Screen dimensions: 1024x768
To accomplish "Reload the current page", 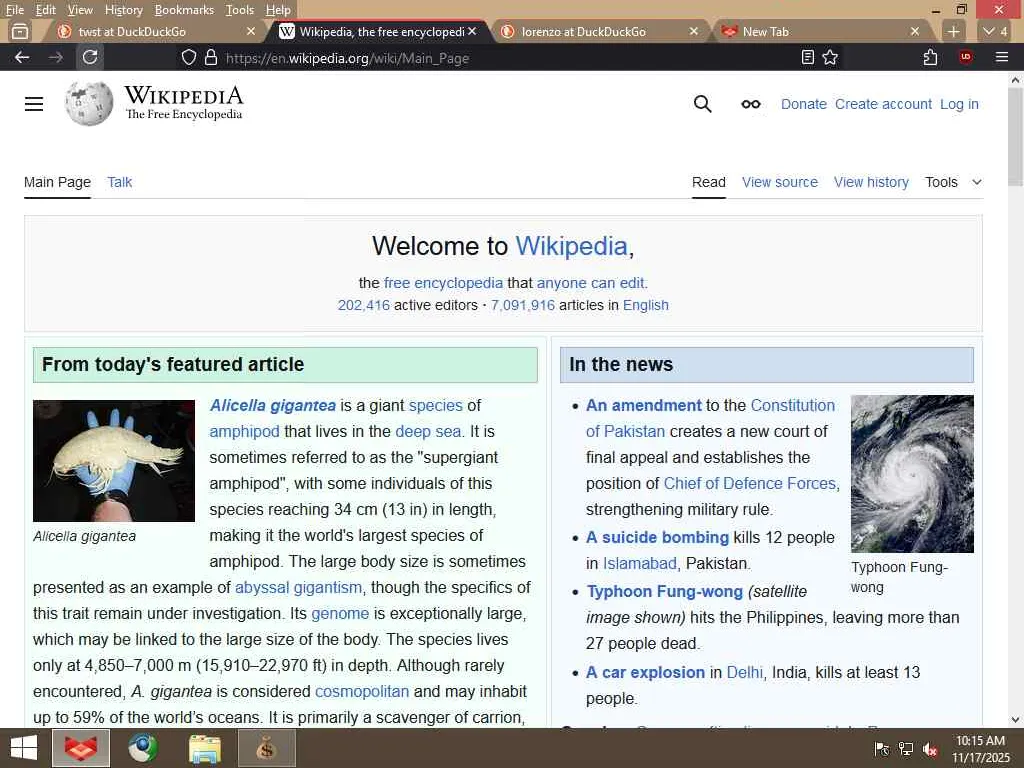I will tap(90, 57).
